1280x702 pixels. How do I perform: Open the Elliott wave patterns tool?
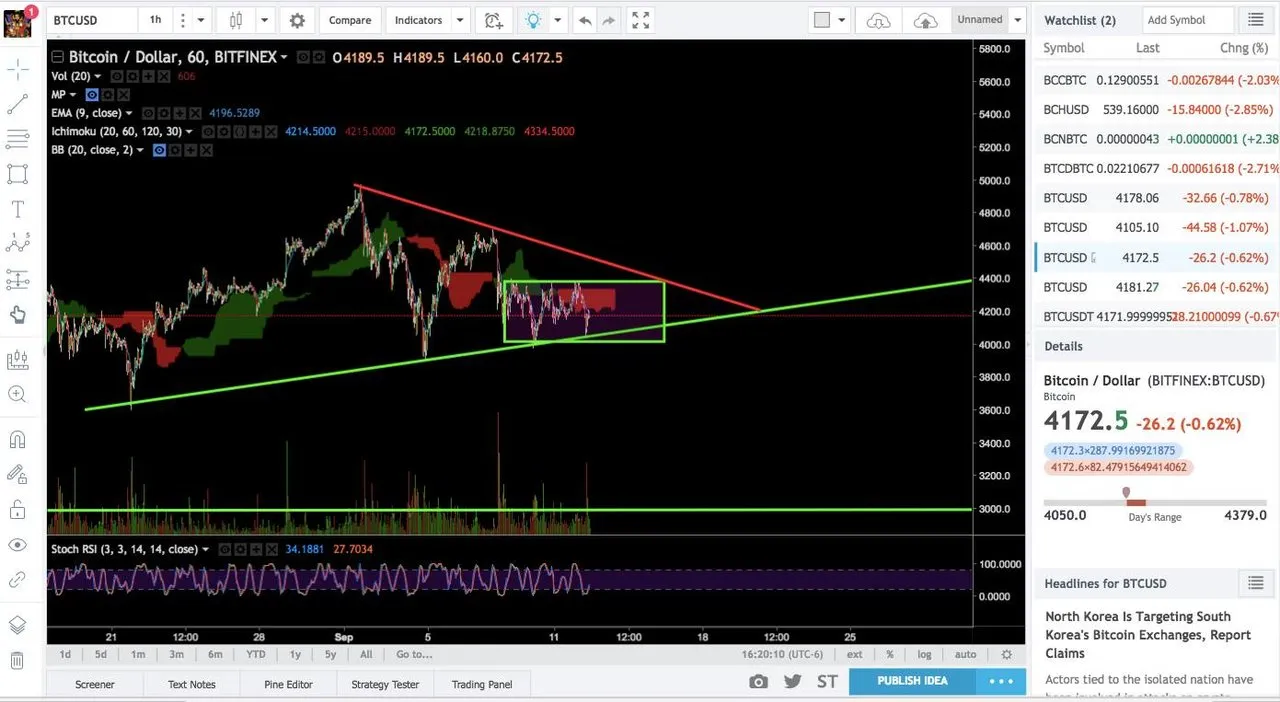tap(17, 243)
